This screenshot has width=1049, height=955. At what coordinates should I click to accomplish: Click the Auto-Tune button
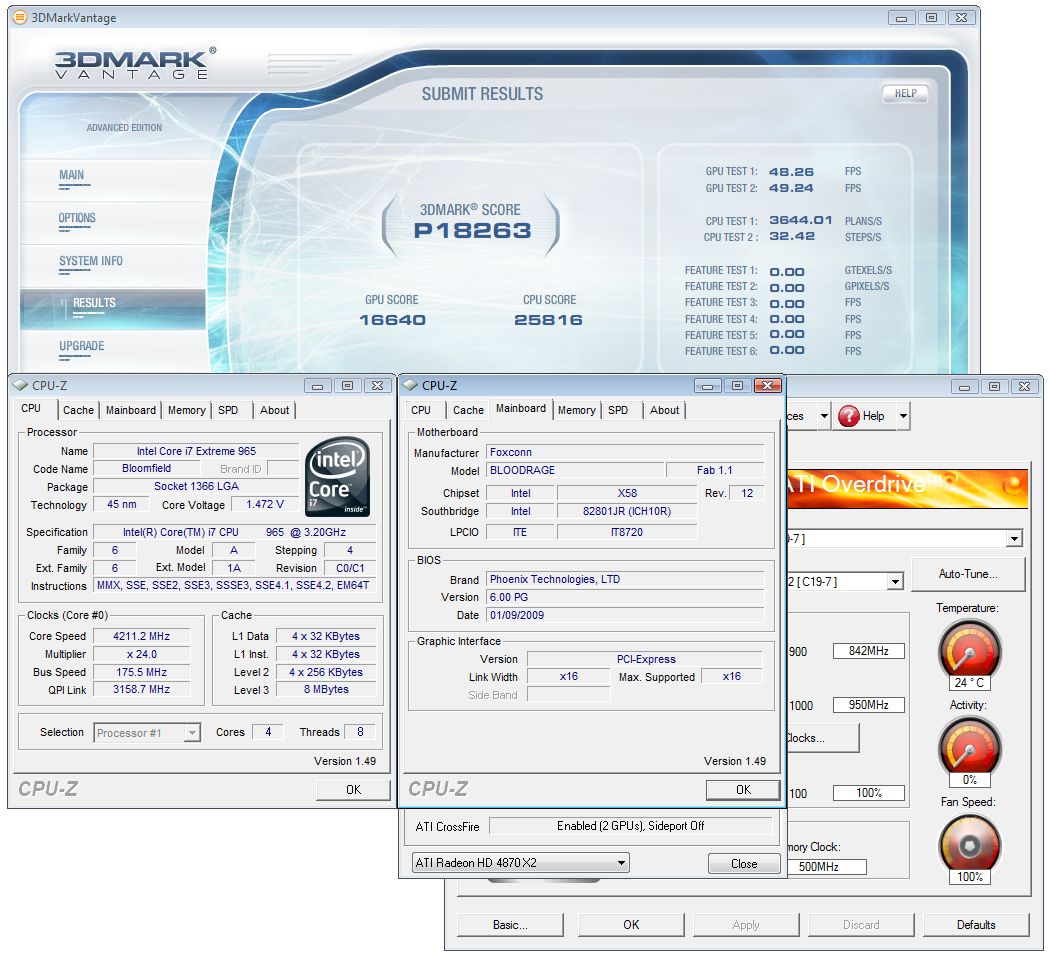coord(967,574)
